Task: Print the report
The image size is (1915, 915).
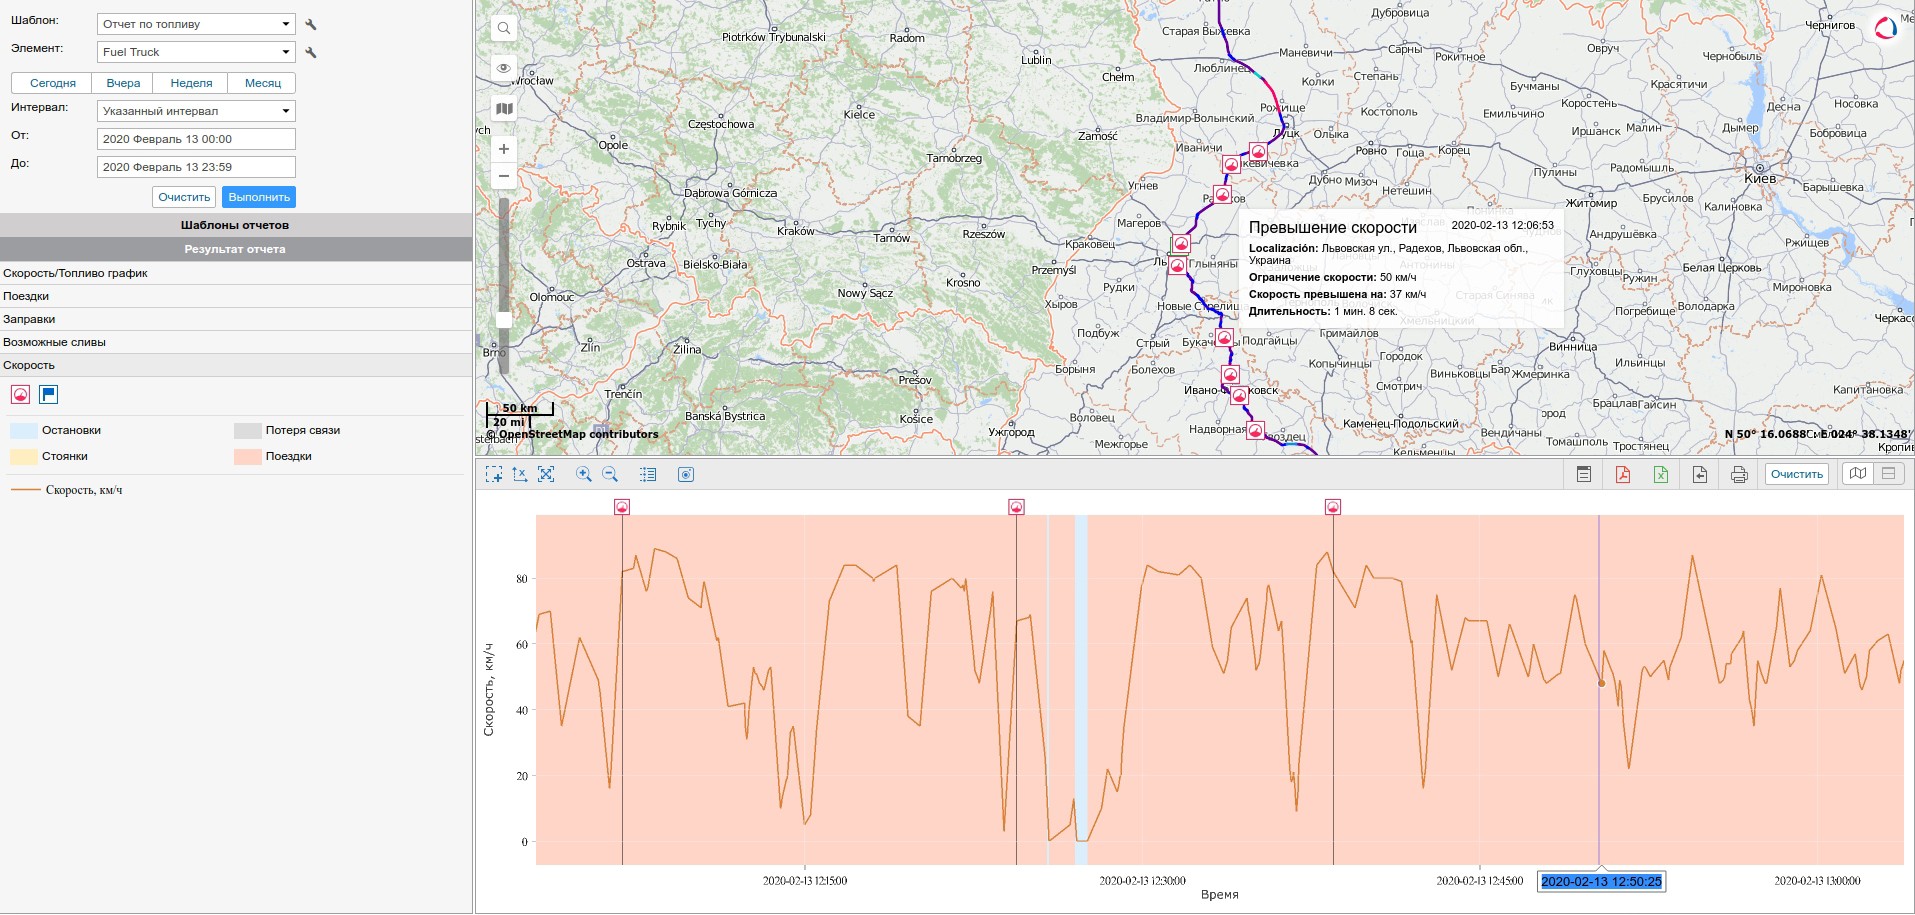Action: click(1739, 475)
